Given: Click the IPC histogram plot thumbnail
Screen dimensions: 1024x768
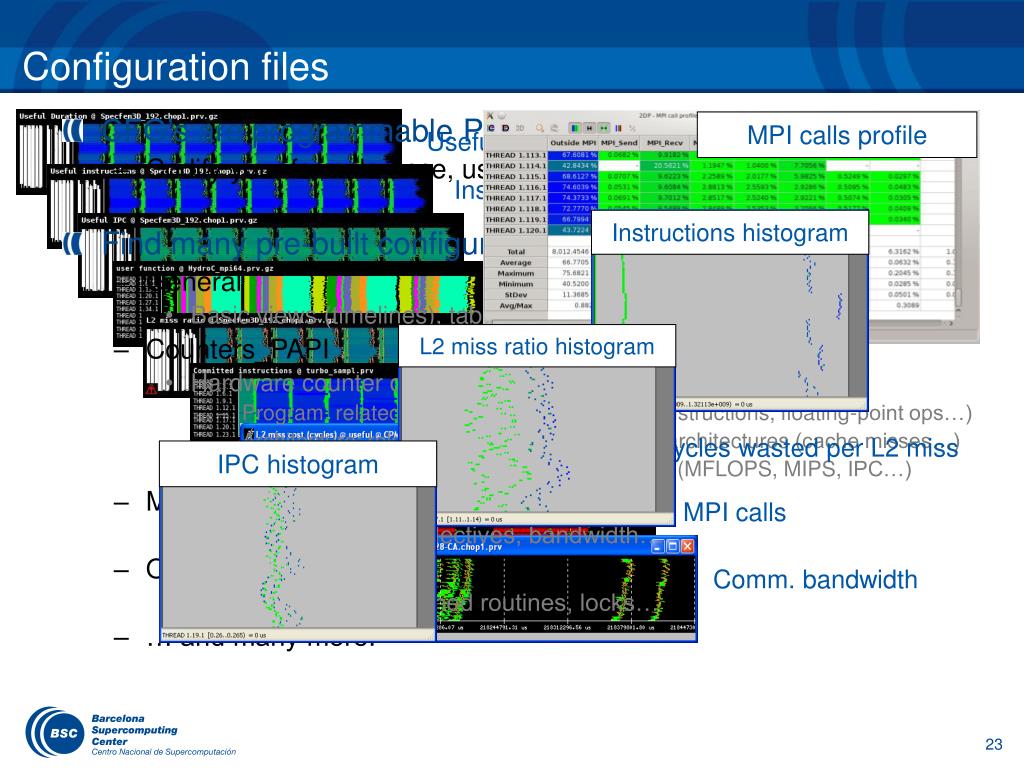Looking at the screenshot, I should click(289, 558).
